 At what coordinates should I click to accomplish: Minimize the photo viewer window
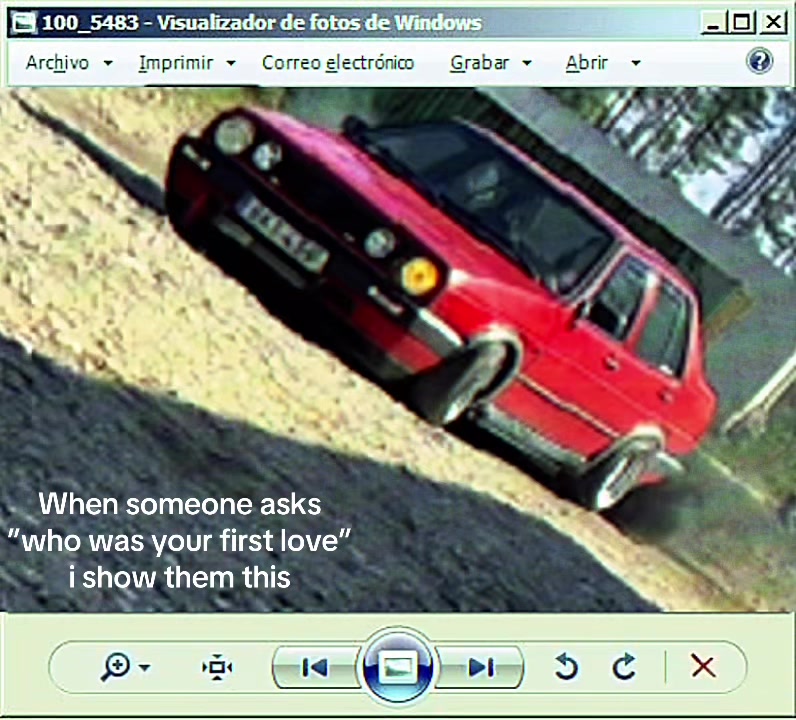point(713,23)
